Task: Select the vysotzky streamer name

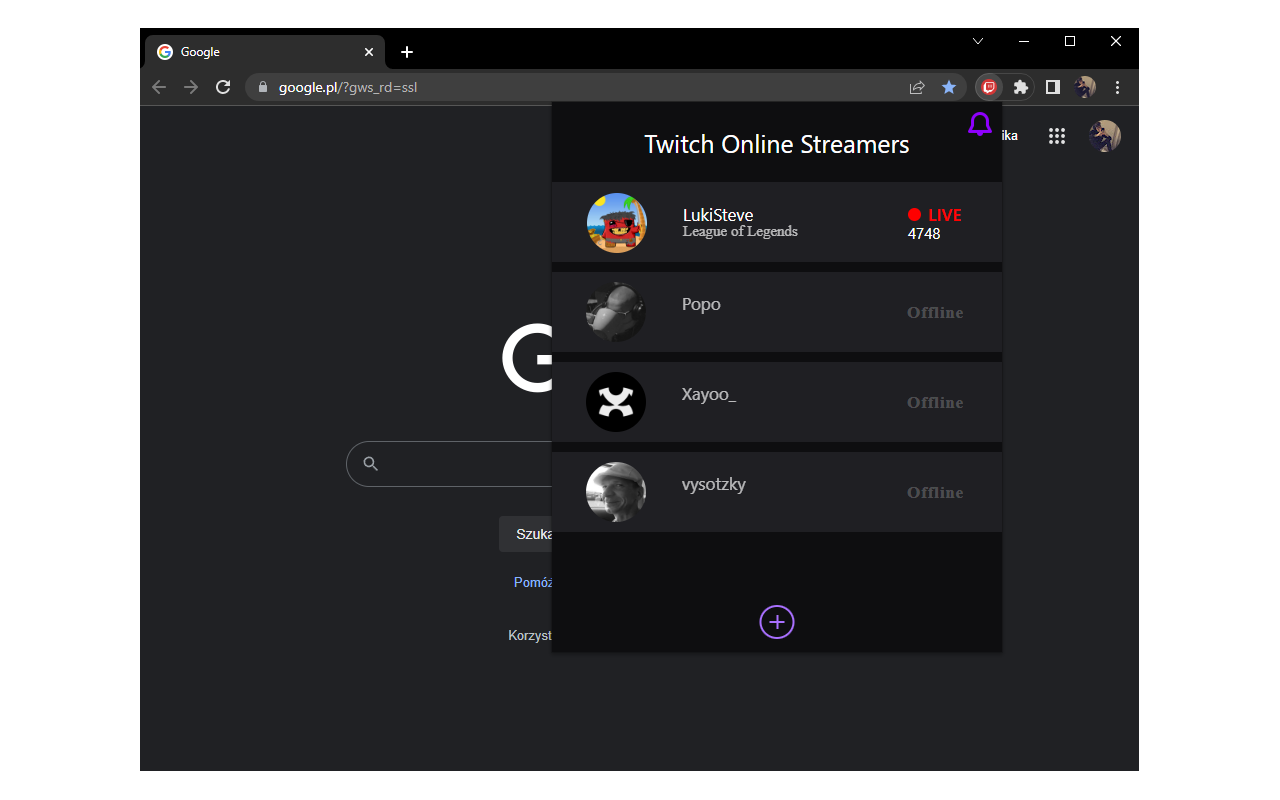Action: (713, 485)
